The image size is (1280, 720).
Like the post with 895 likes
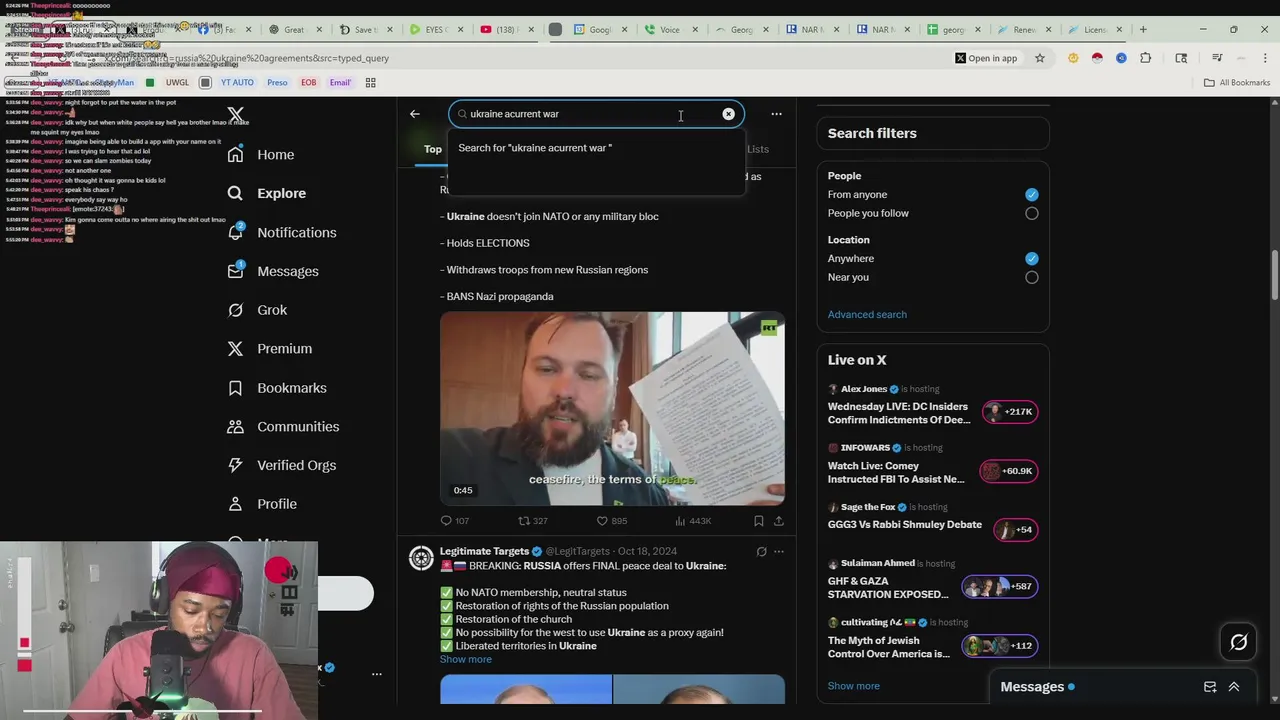coord(611,521)
